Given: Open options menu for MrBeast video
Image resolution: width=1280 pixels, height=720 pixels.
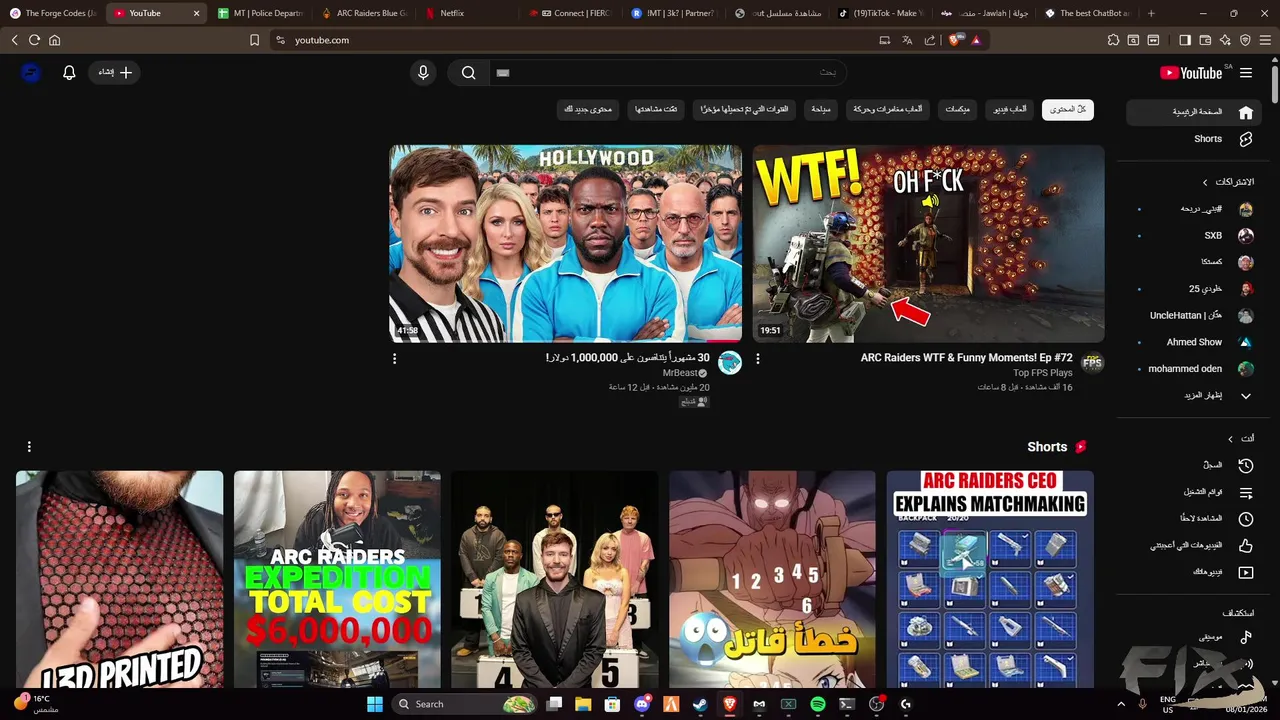Looking at the screenshot, I should (x=394, y=358).
